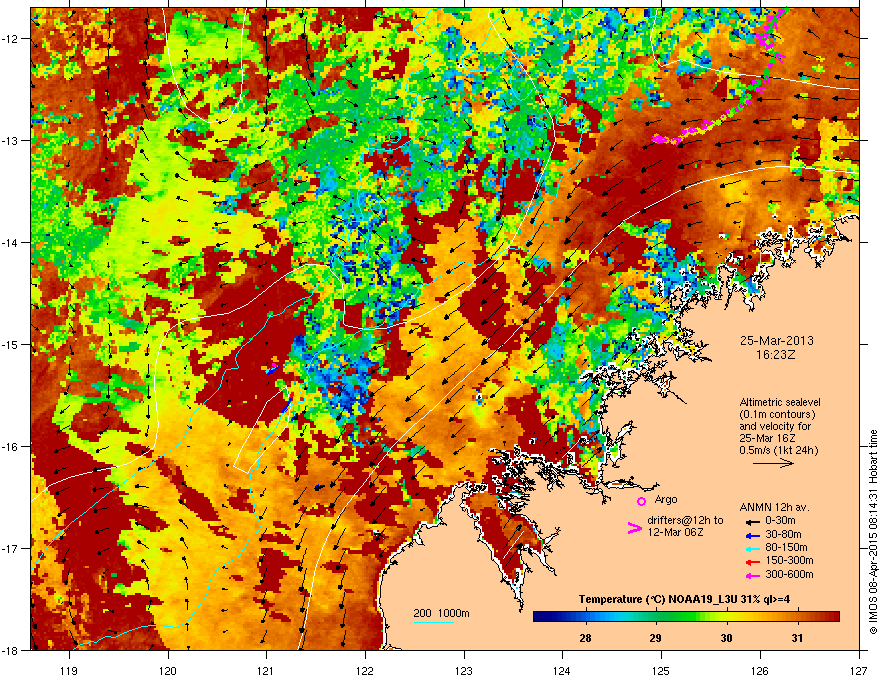Select the black 0-30m ANMN arrow symbol

(x=752, y=521)
